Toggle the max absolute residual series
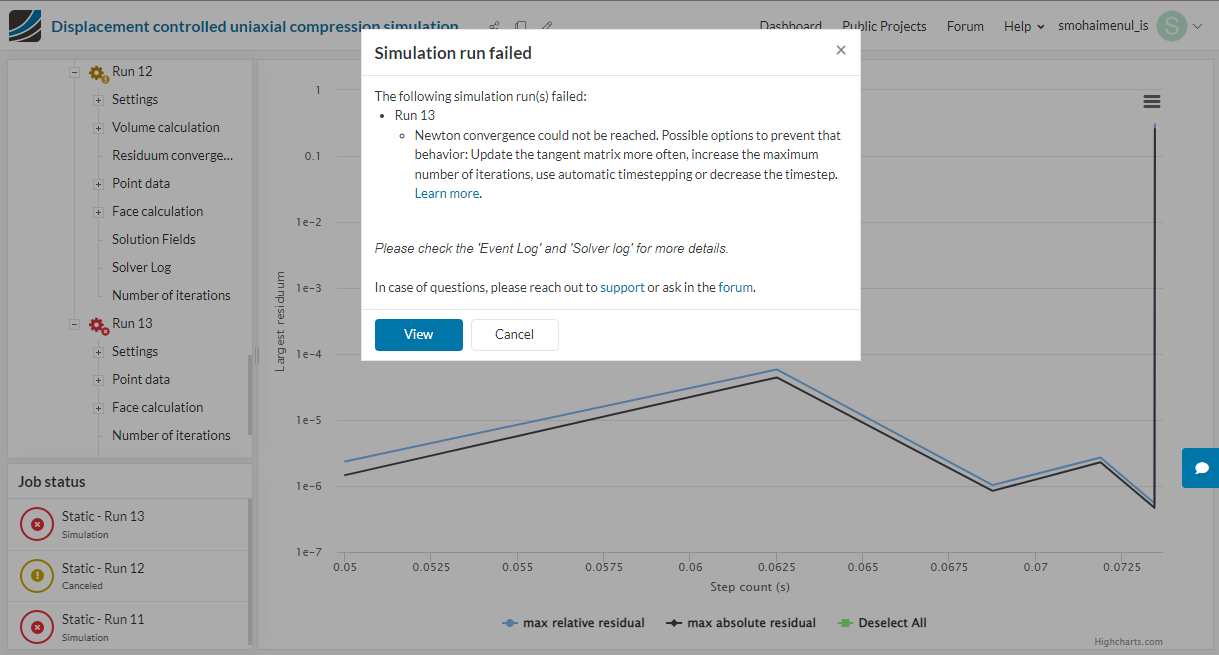Screen dimensions: 1219x655 click(742, 623)
